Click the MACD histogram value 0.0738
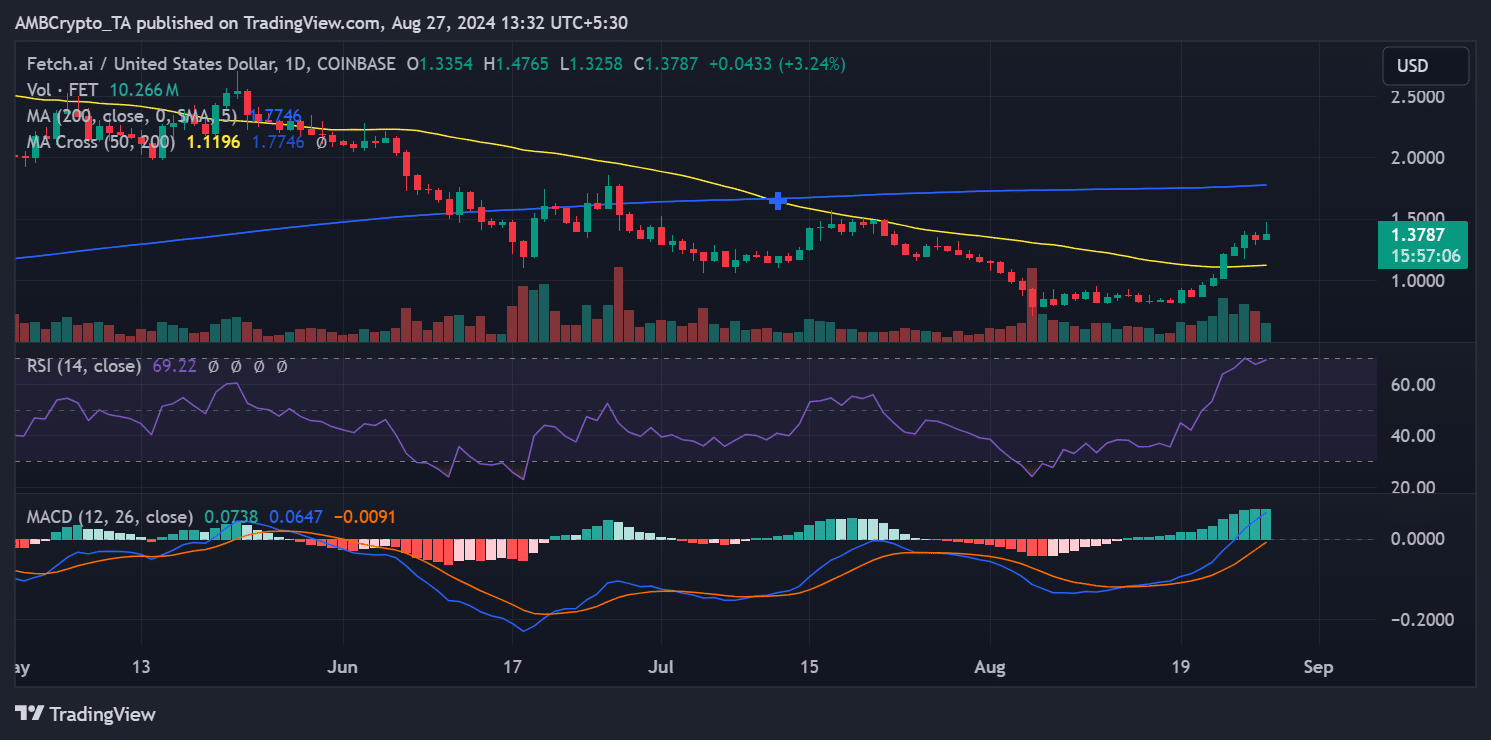Image resolution: width=1491 pixels, height=740 pixels. click(229, 517)
